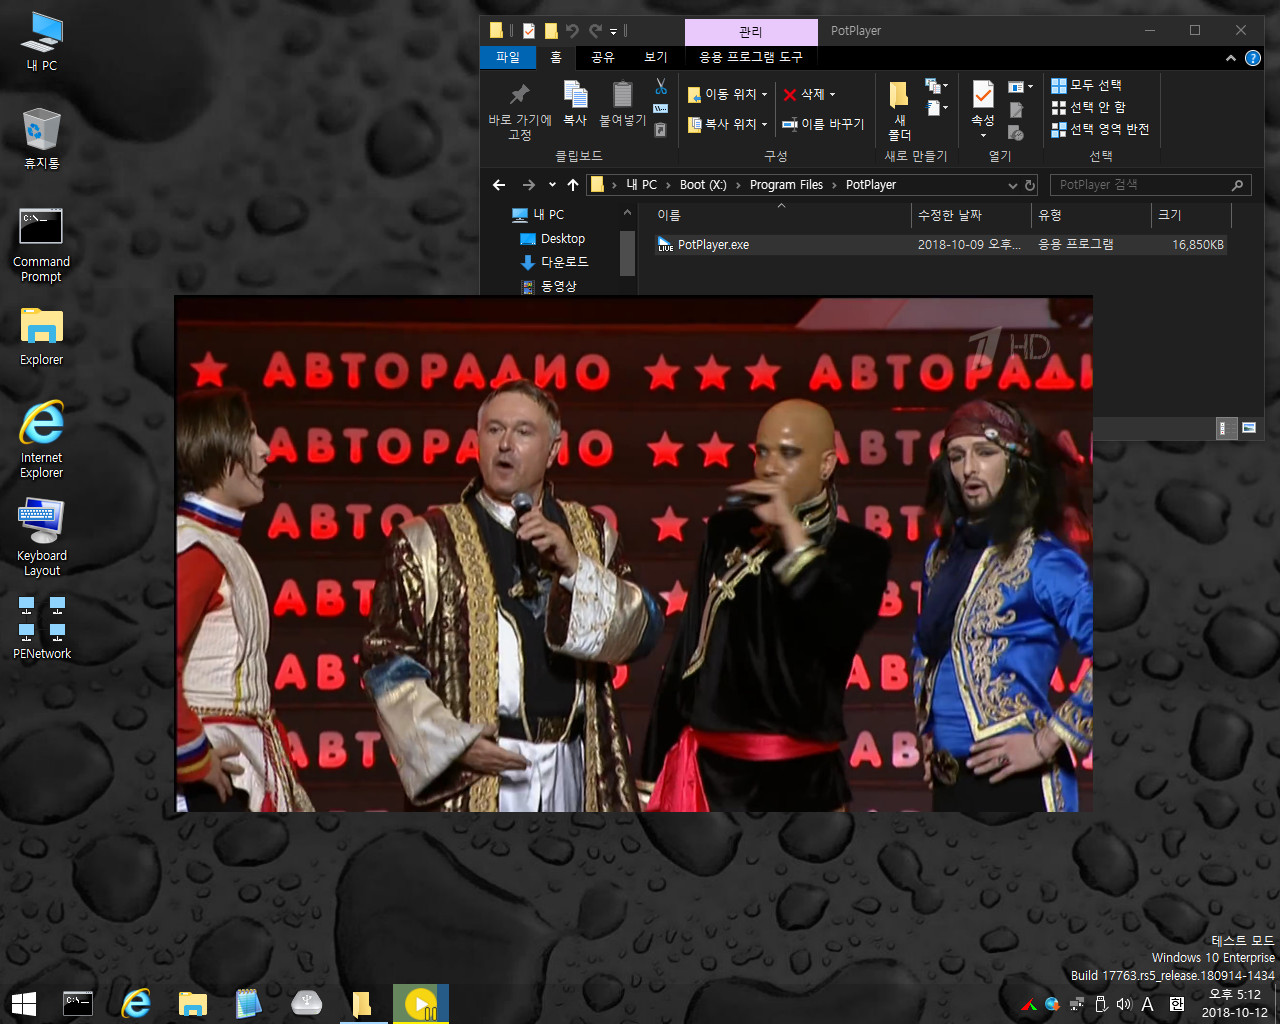Screen dimensions: 1280x1024
Task: Click the Paste (붙여넣기) ribbon icon
Action: [622, 95]
